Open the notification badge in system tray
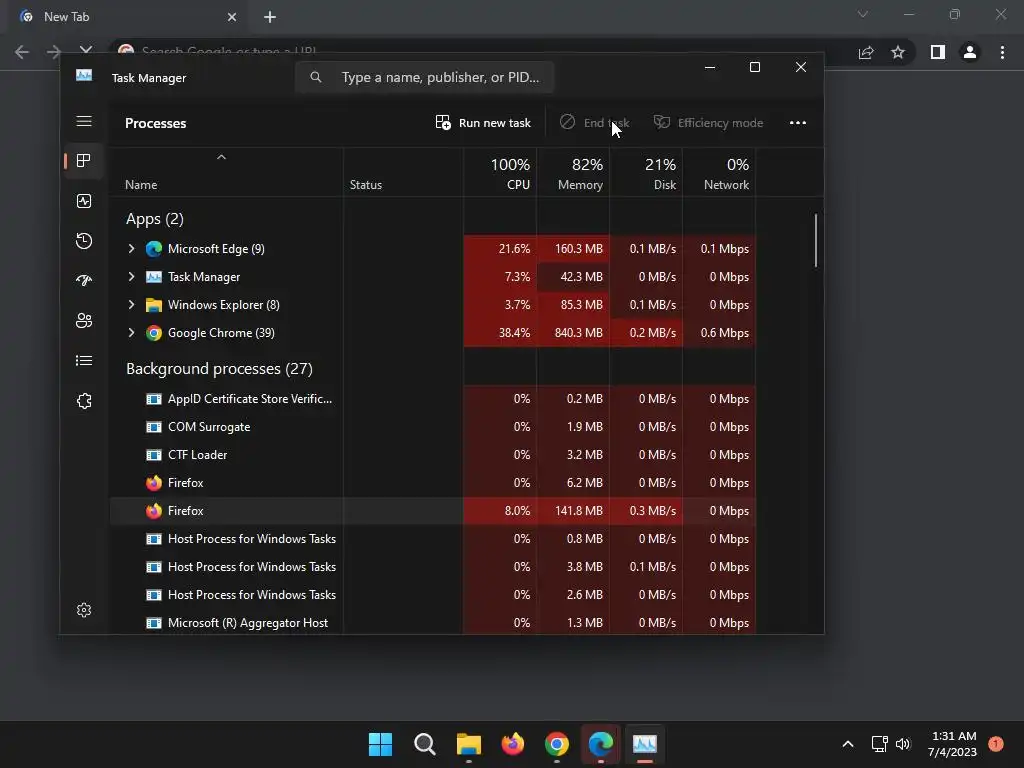 pyautogui.click(x=996, y=744)
